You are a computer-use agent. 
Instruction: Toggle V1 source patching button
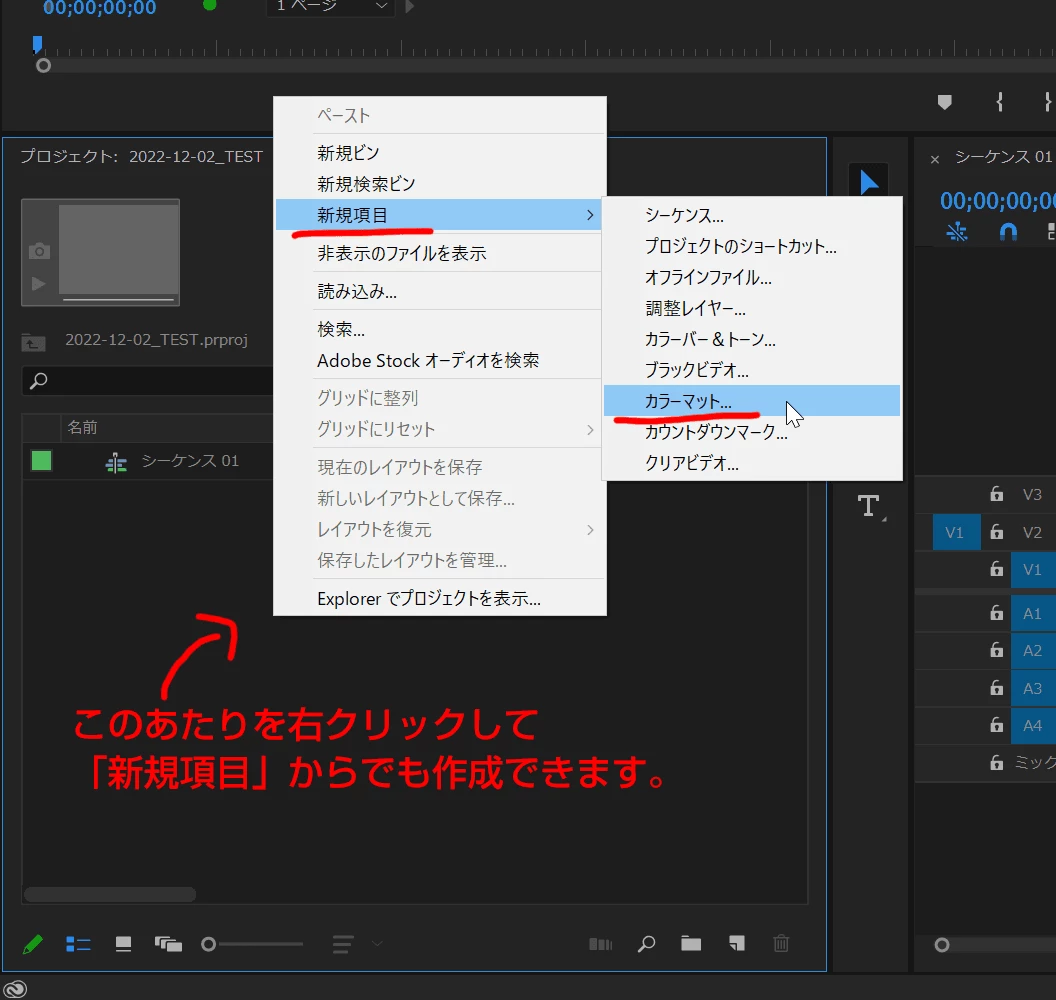pos(956,533)
